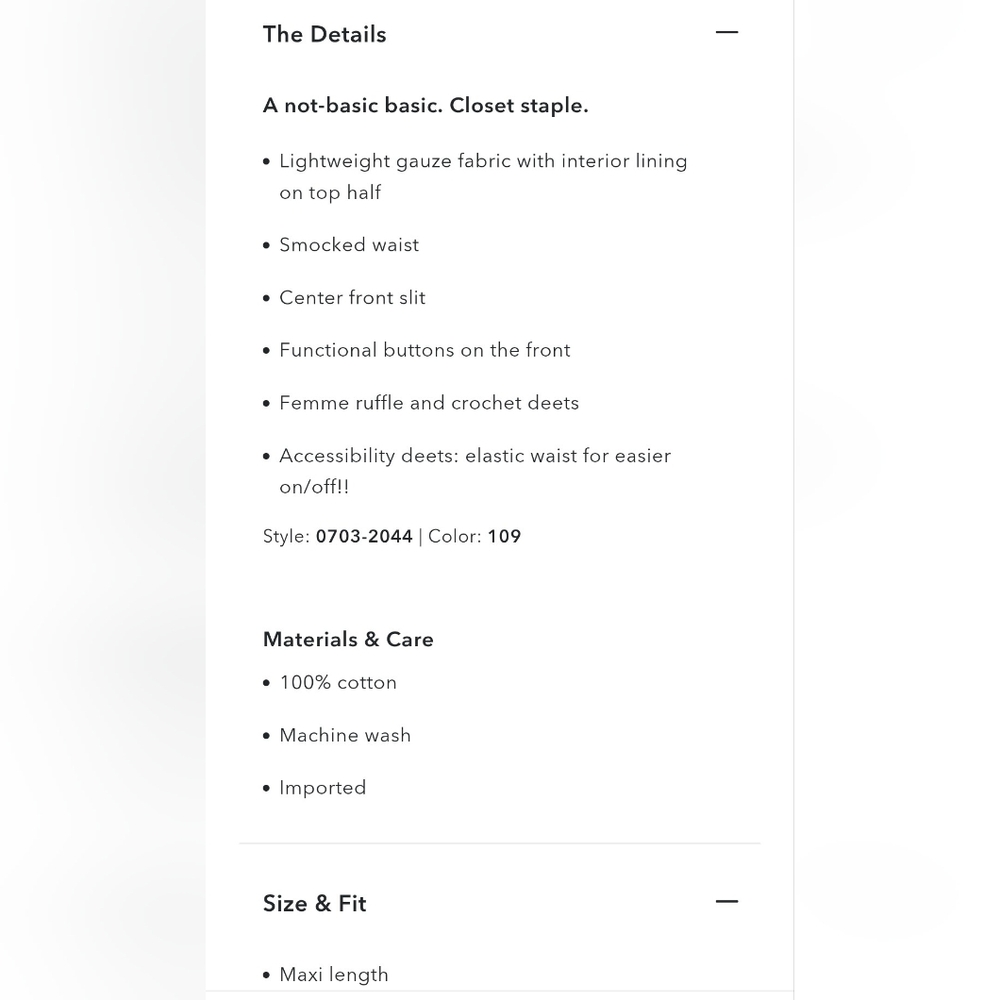Click the Imported bullet item
The image size is (1000, 1000).
coord(323,788)
